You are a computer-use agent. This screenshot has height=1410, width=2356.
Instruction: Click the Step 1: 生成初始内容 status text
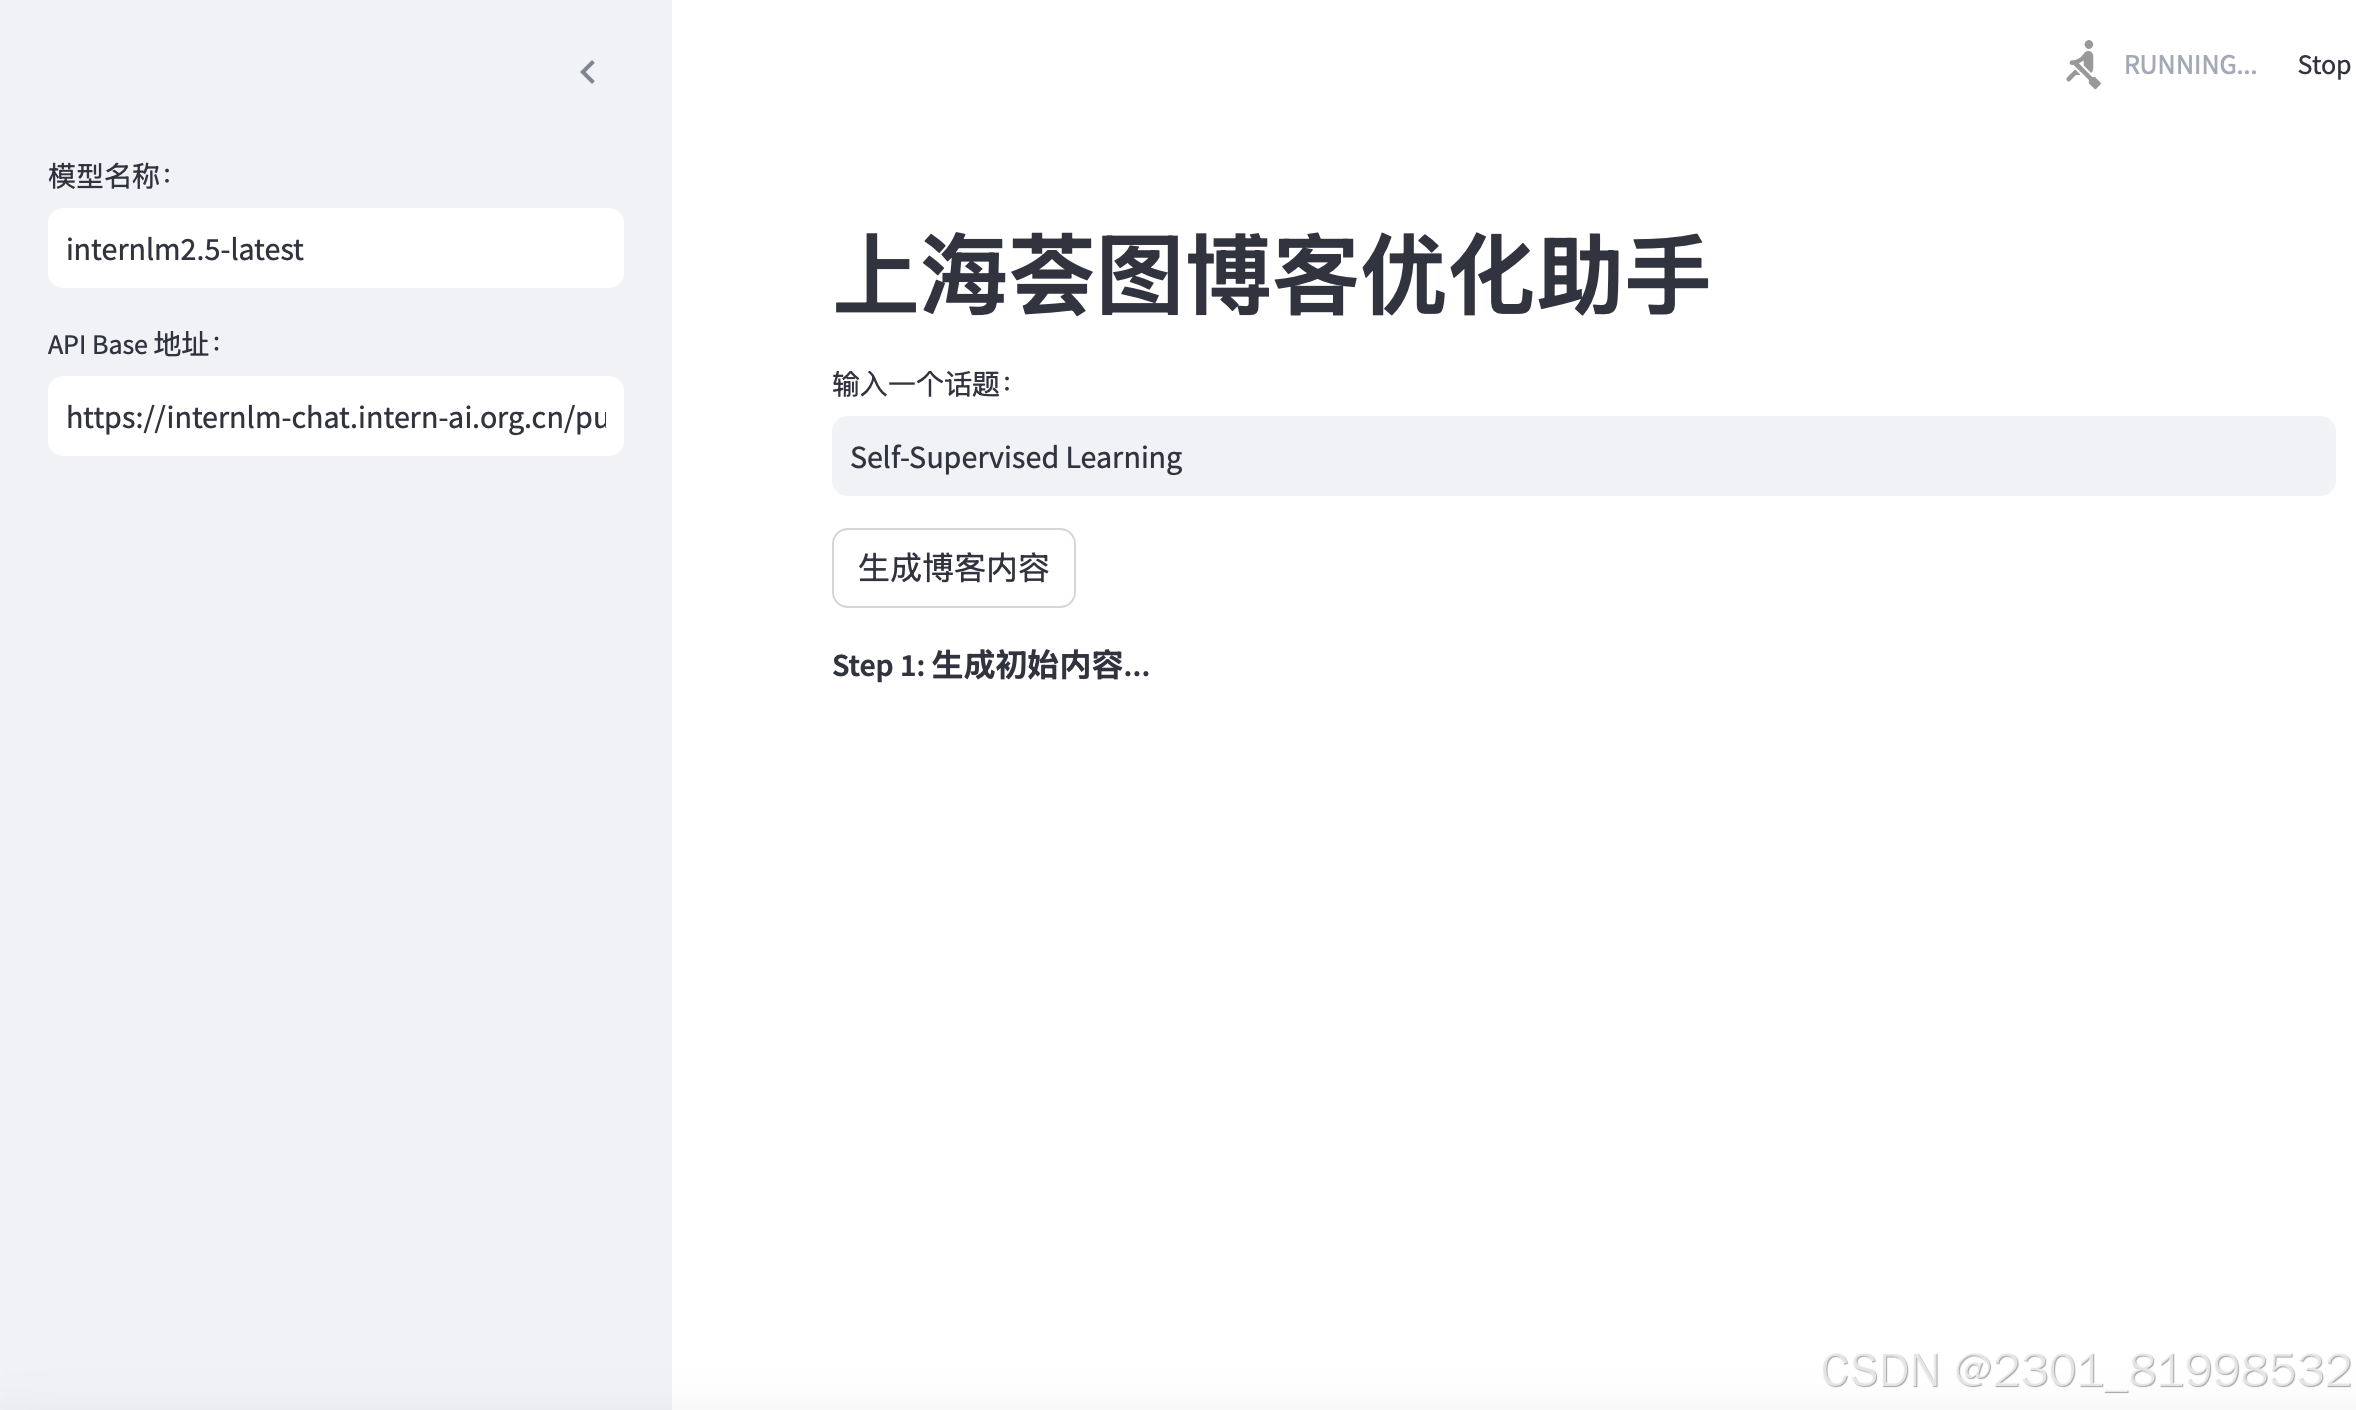click(x=990, y=665)
